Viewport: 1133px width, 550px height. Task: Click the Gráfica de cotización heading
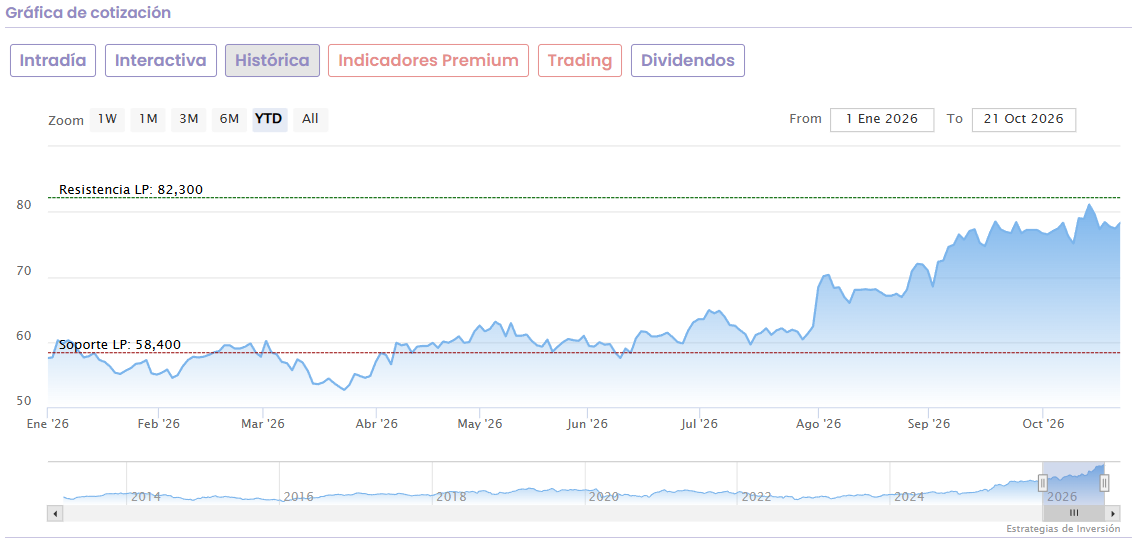pos(88,12)
